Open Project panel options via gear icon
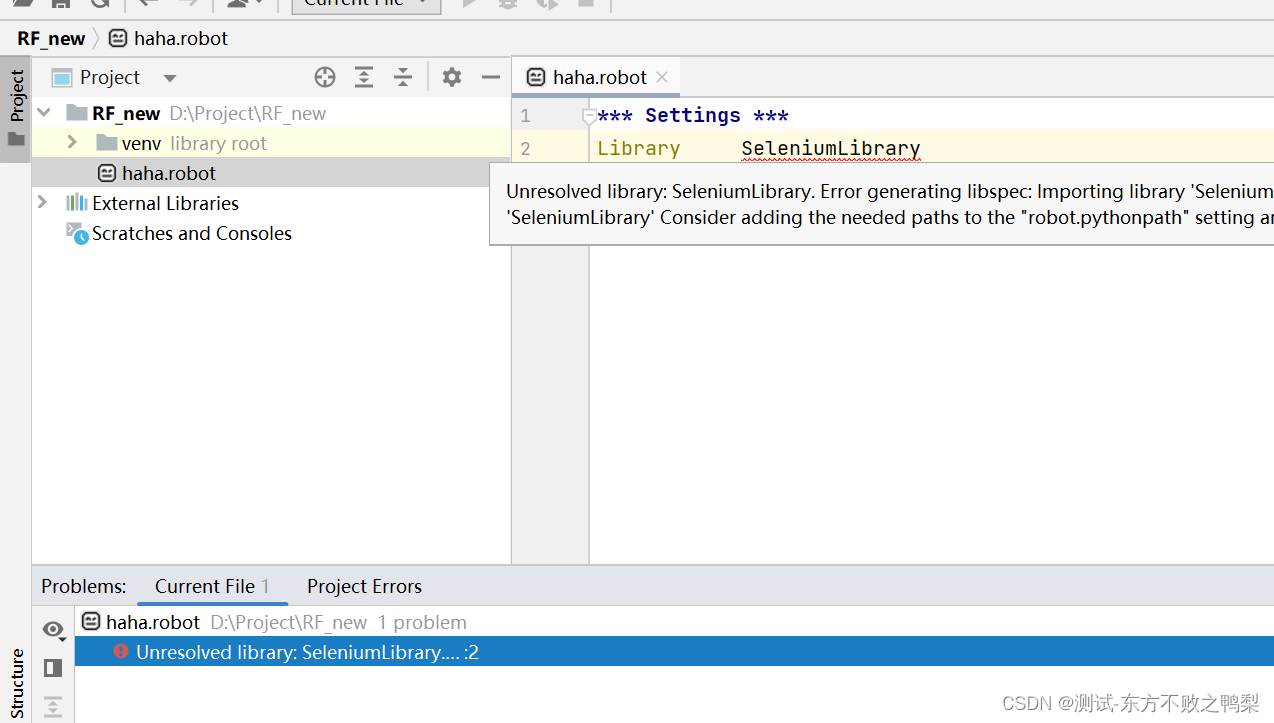1274x723 pixels. (x=451, y=77)
